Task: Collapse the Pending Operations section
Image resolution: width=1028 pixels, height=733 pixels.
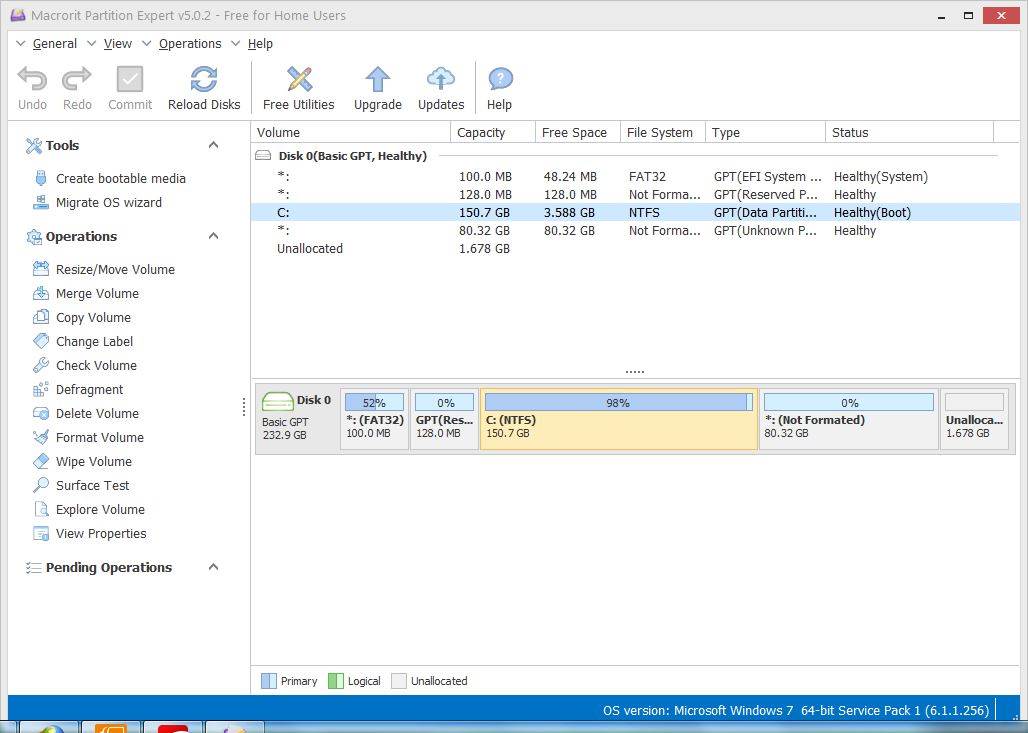Action: [x=213, y=567]
